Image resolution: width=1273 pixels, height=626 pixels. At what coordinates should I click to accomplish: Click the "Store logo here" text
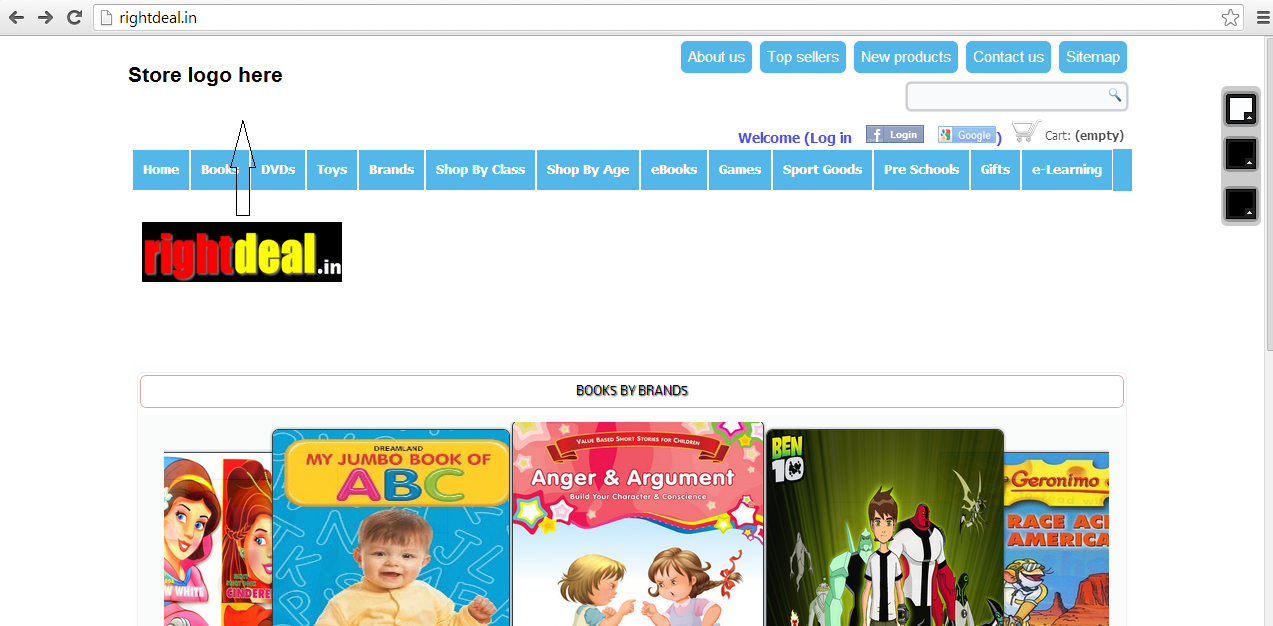tap(205, 75)
